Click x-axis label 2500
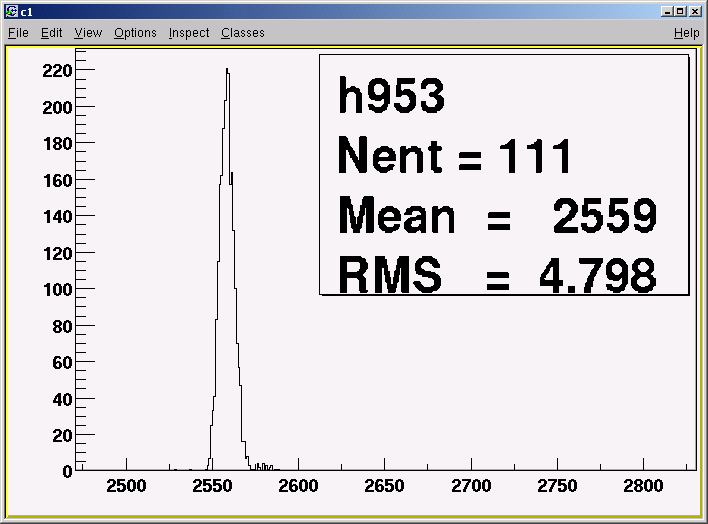 point(126,486)
